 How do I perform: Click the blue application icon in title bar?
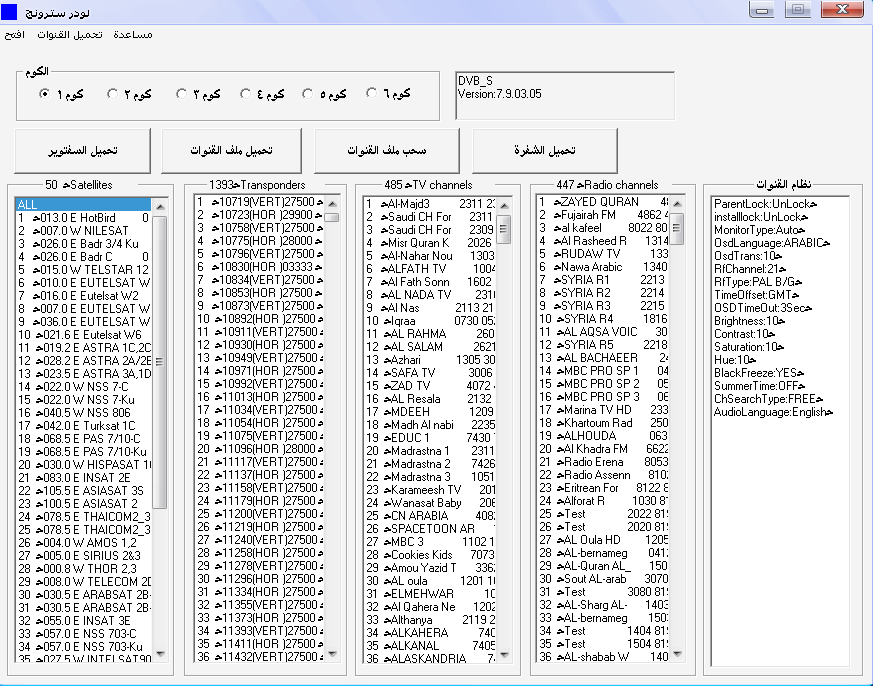coord(9,11)
